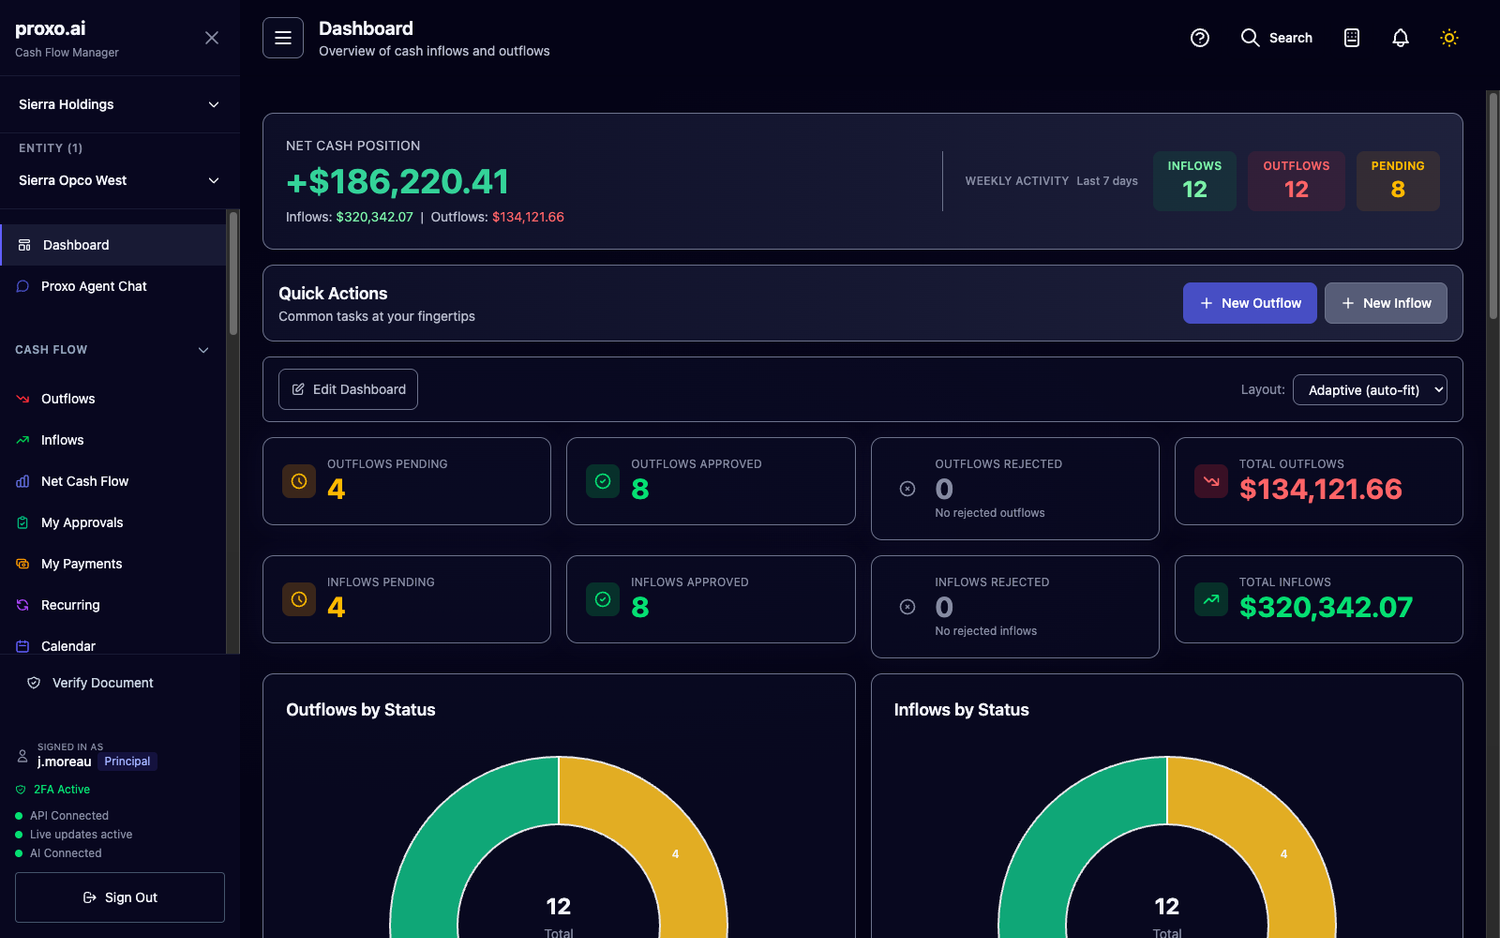The height and width of the screenshot is (938, 1500).
Task: Open My Approvals page
Action: click(113, 522)
